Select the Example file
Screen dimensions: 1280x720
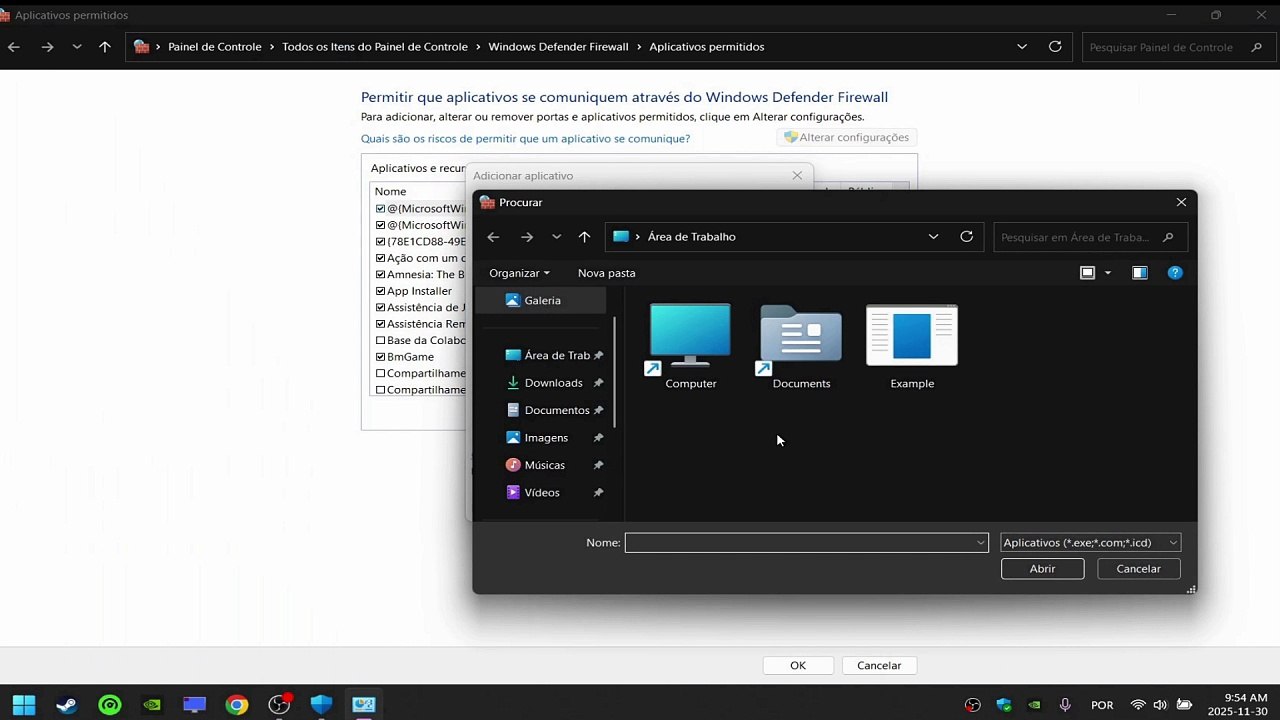pos(912,347)
